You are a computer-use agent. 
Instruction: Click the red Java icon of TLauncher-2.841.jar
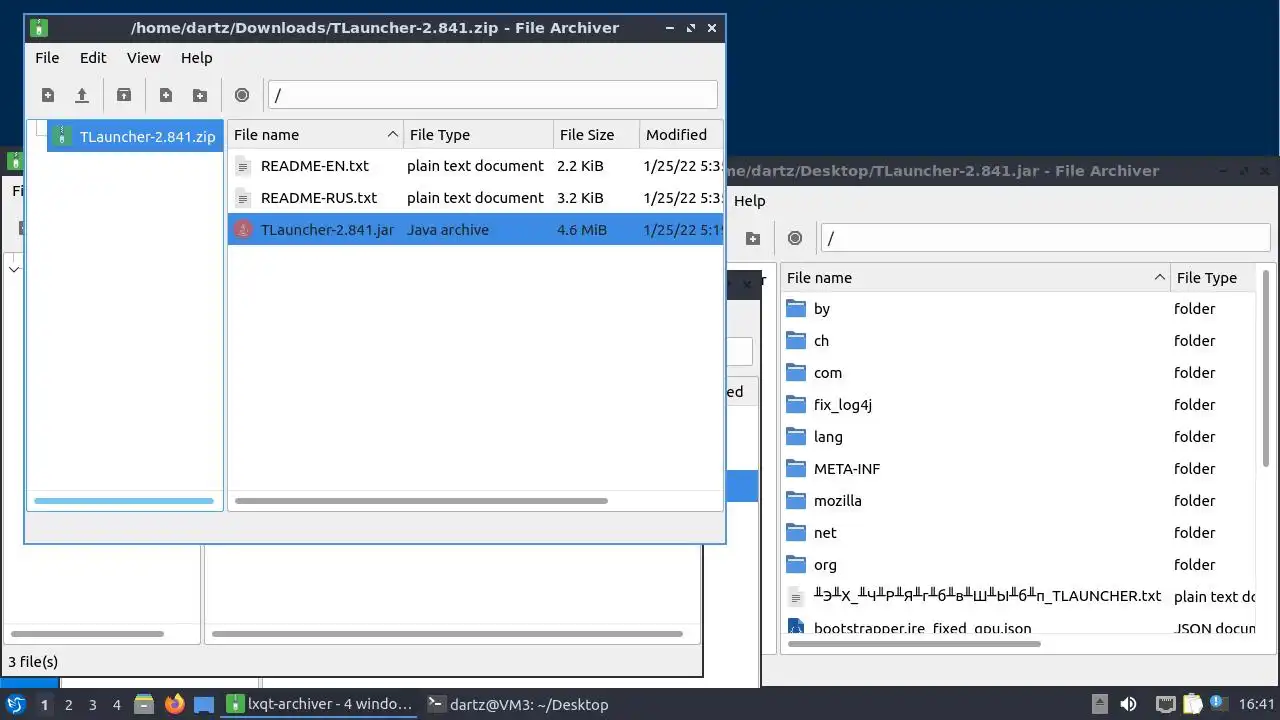(242, 230)
